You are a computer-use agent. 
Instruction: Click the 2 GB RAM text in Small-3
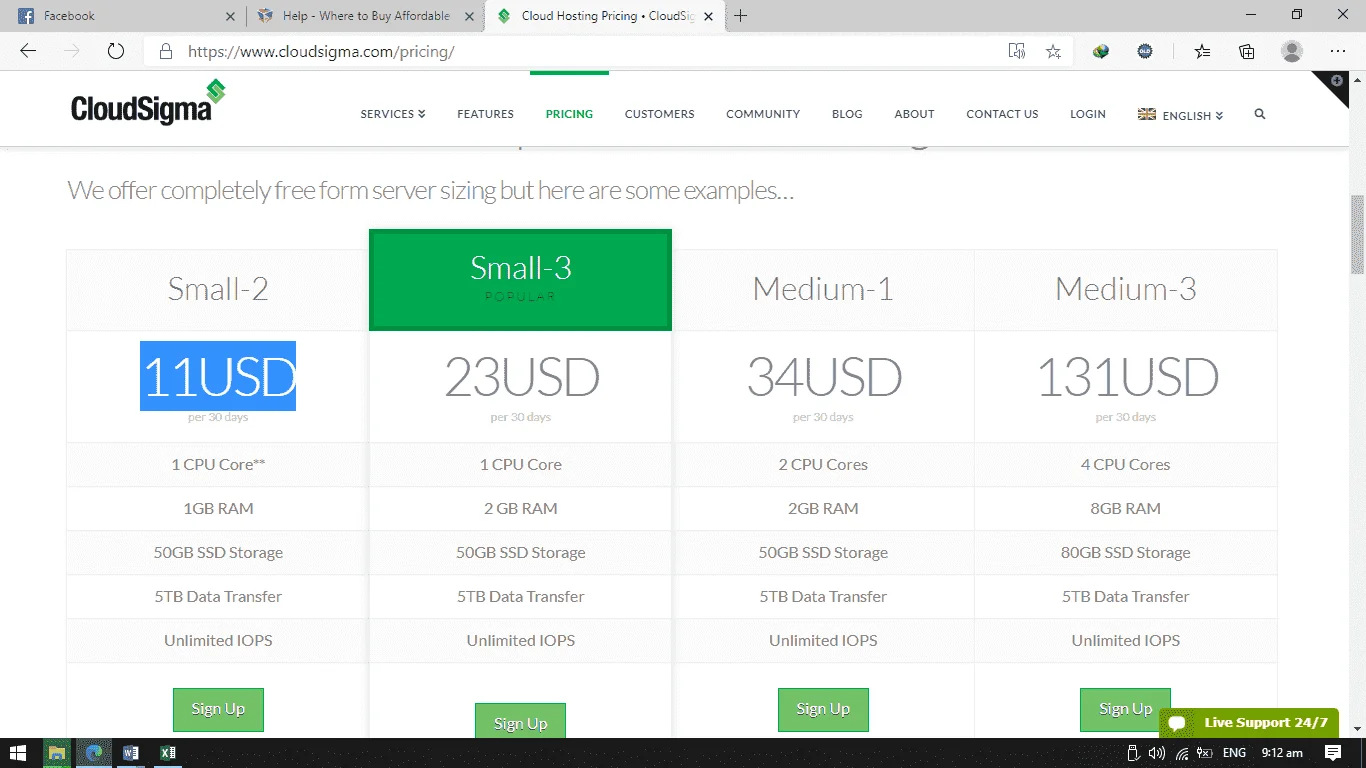(x=521, y=509)
